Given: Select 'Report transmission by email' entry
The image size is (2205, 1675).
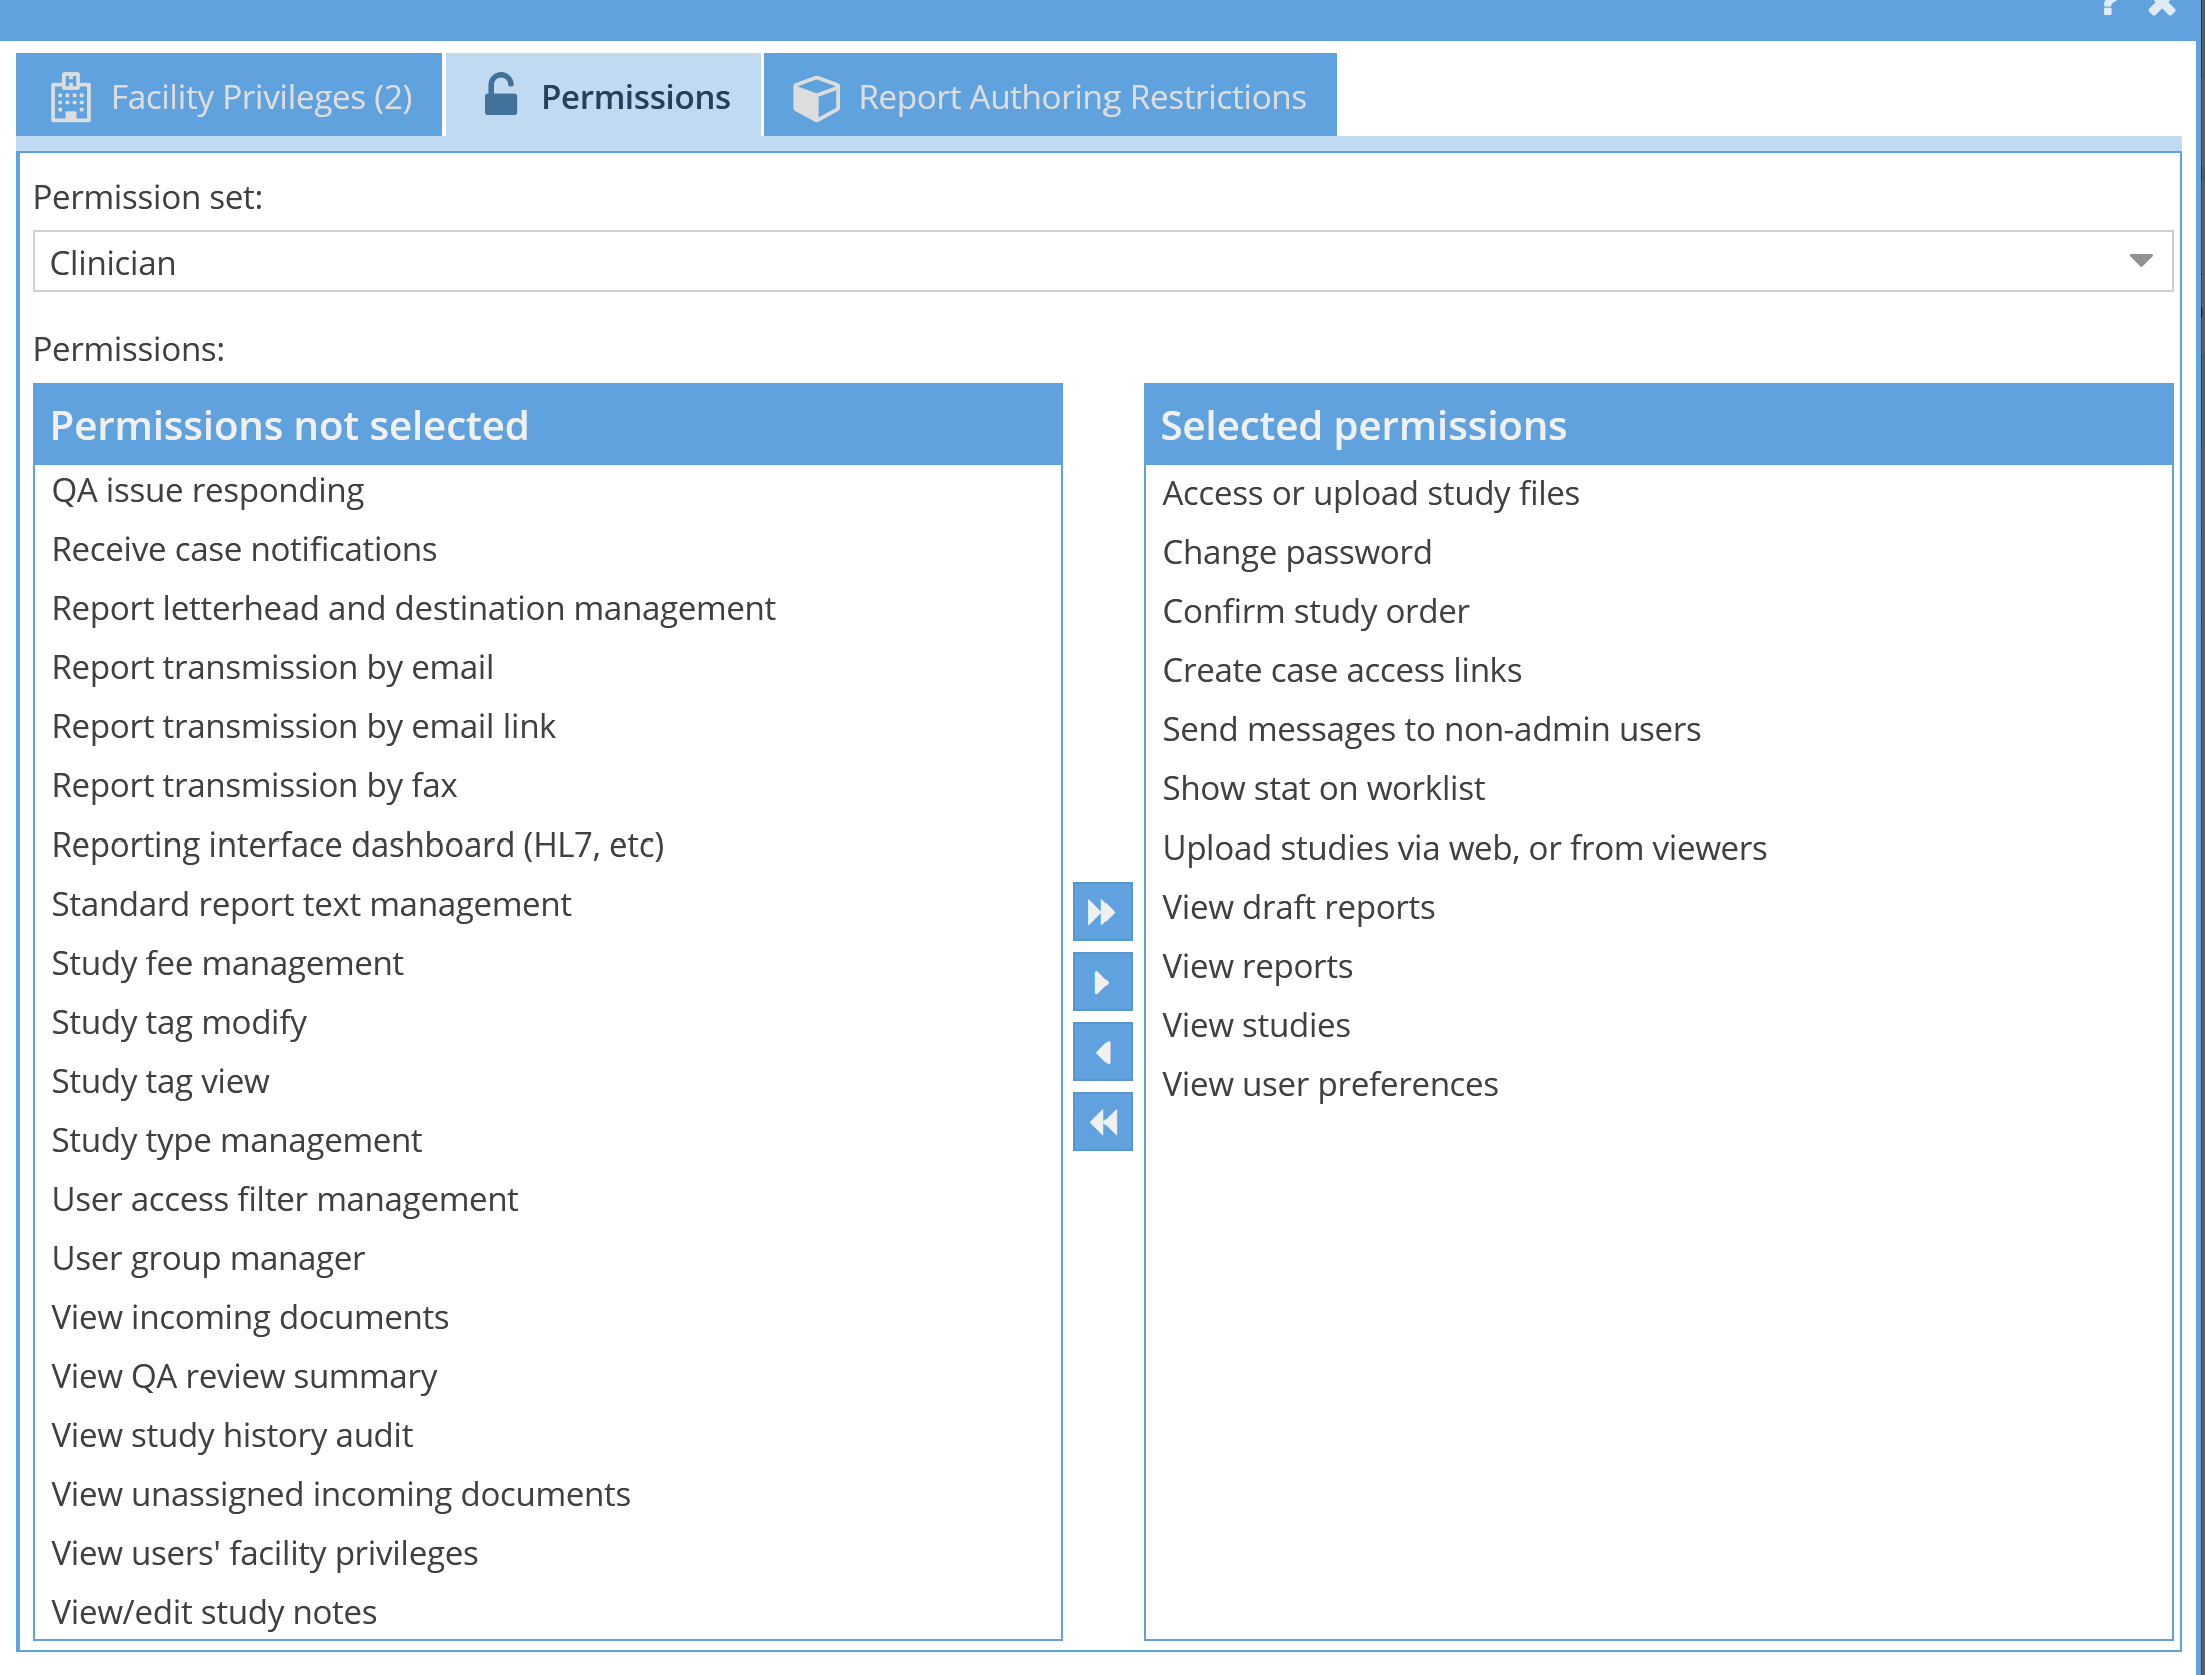Looking at the screenshot, I should tap(547, 668).
